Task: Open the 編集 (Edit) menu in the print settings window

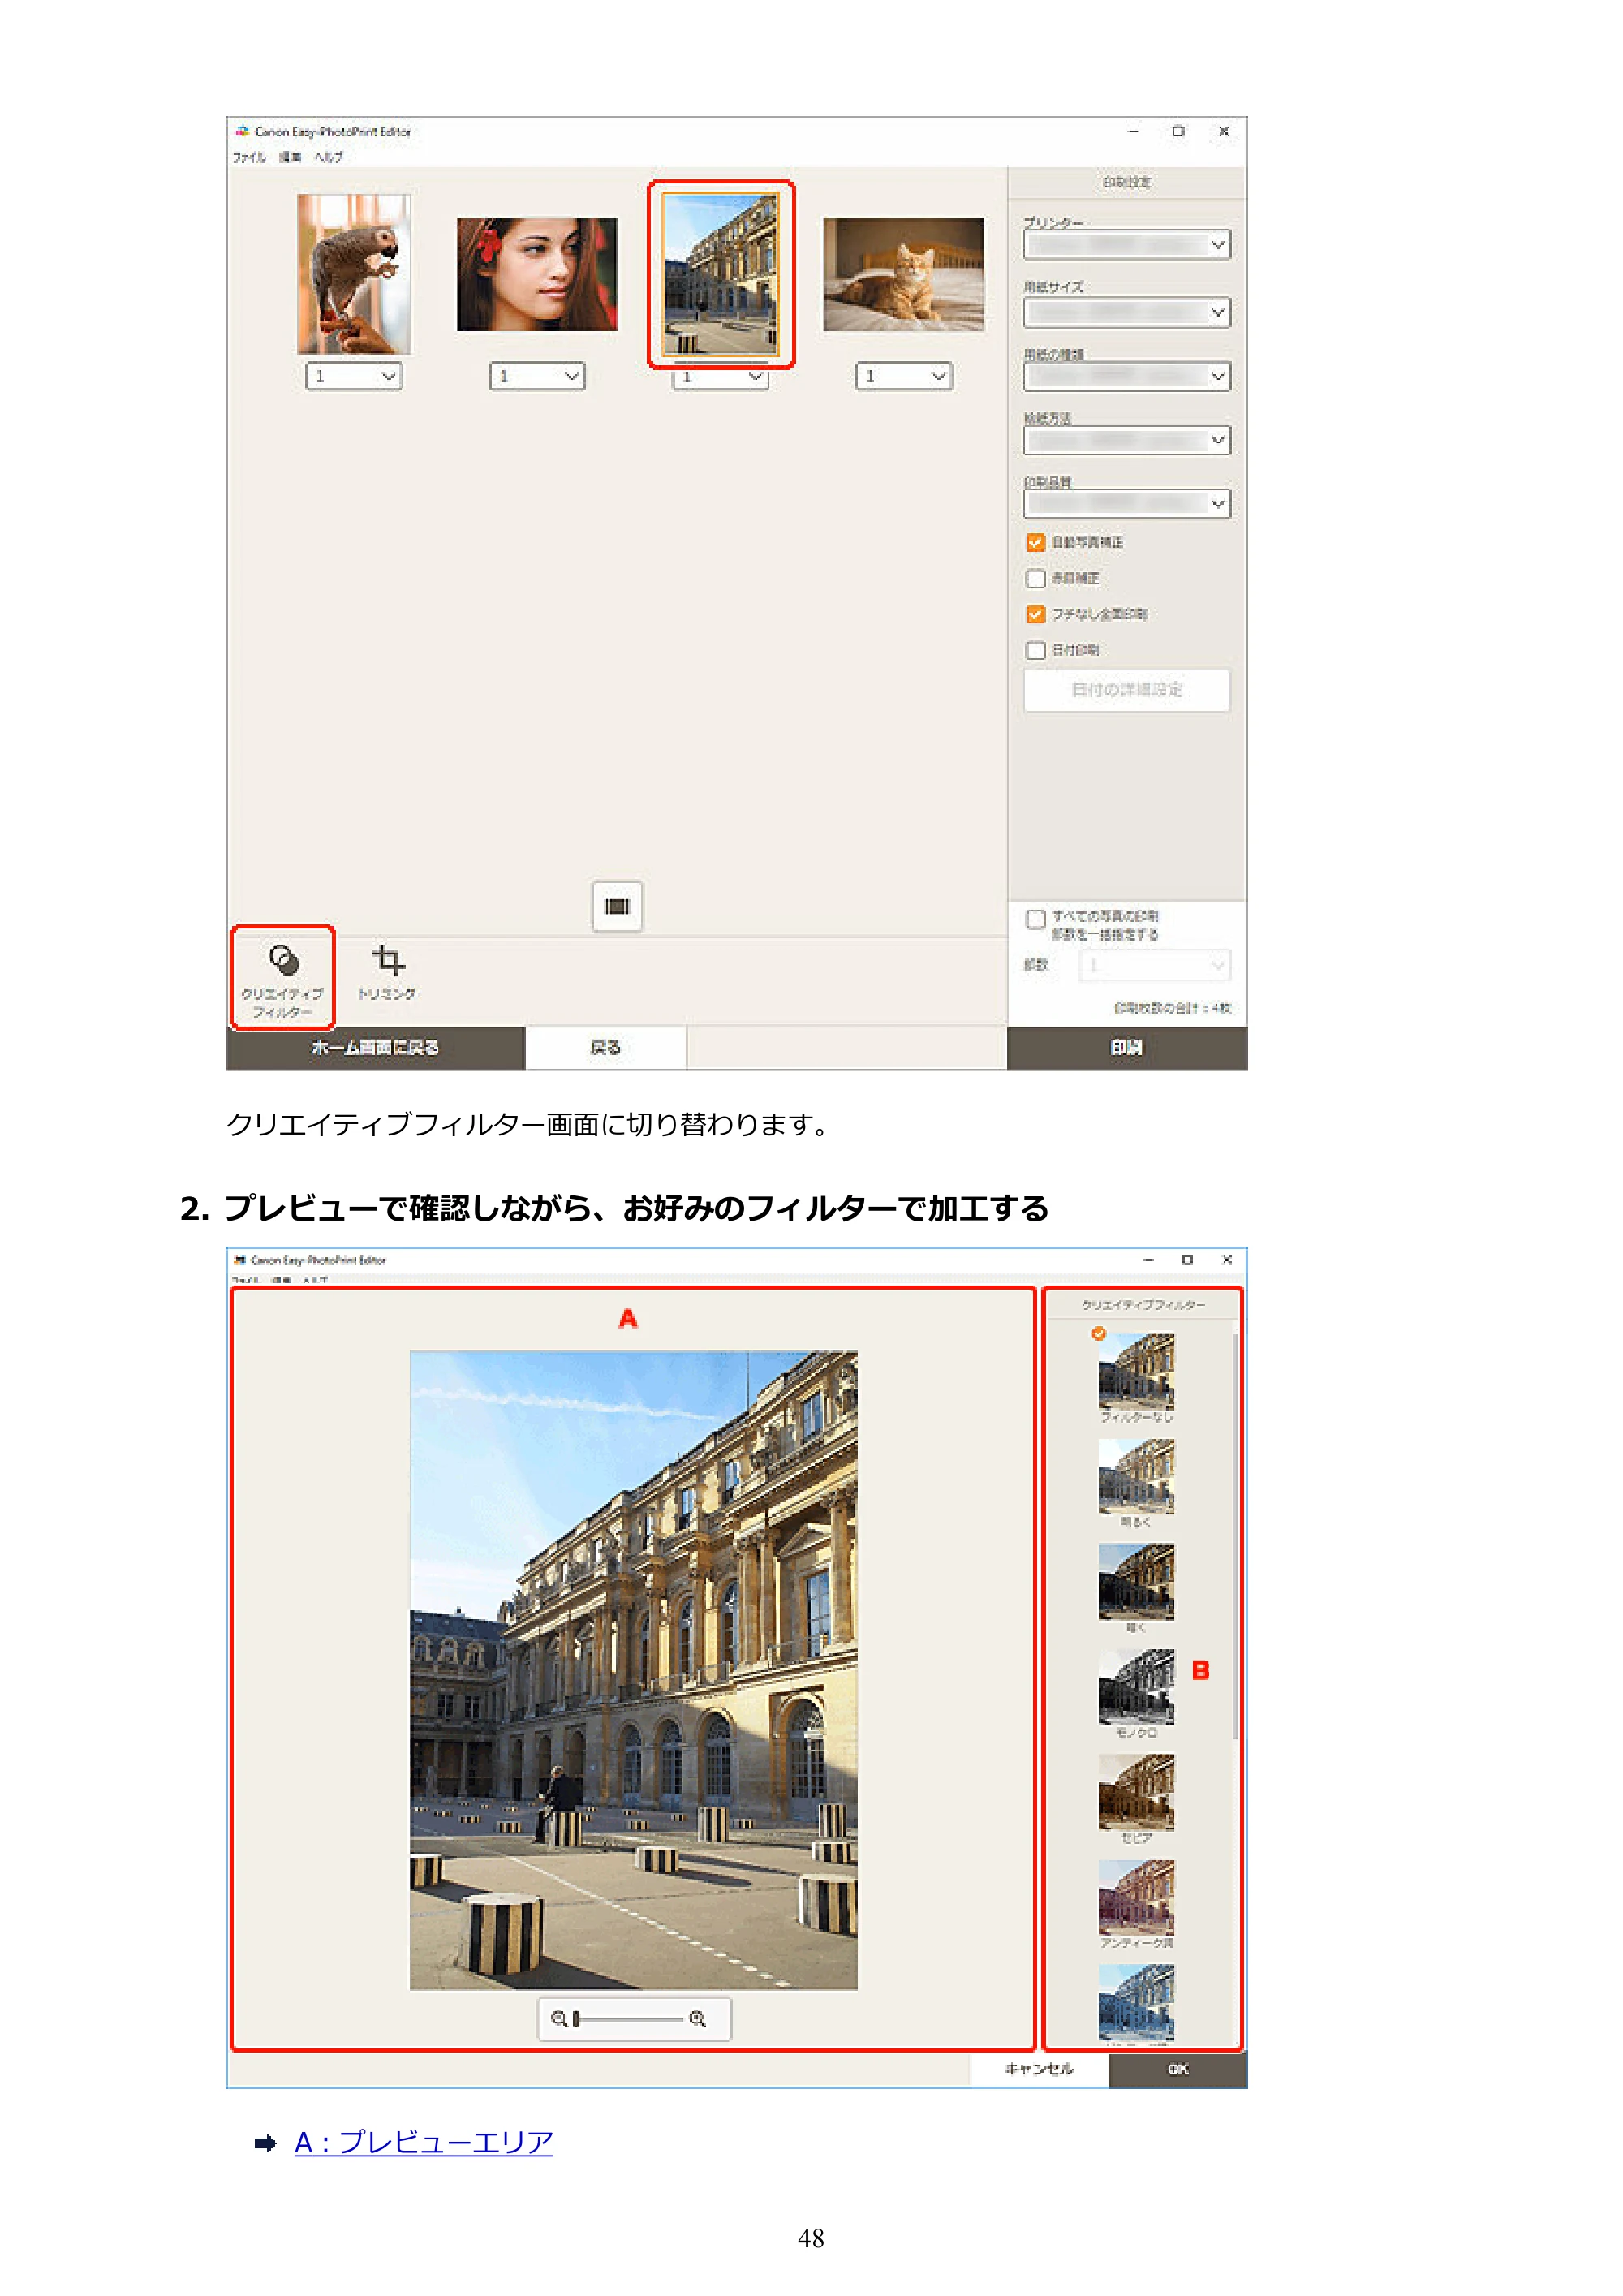Action: [290, 157]
